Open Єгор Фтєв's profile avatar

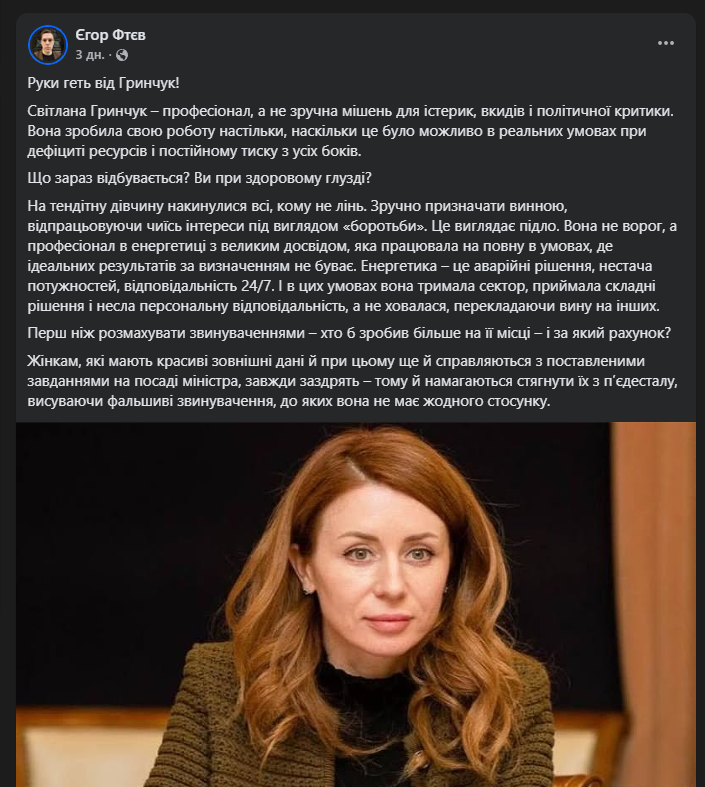pyautogui.click(x=48, y=45)
